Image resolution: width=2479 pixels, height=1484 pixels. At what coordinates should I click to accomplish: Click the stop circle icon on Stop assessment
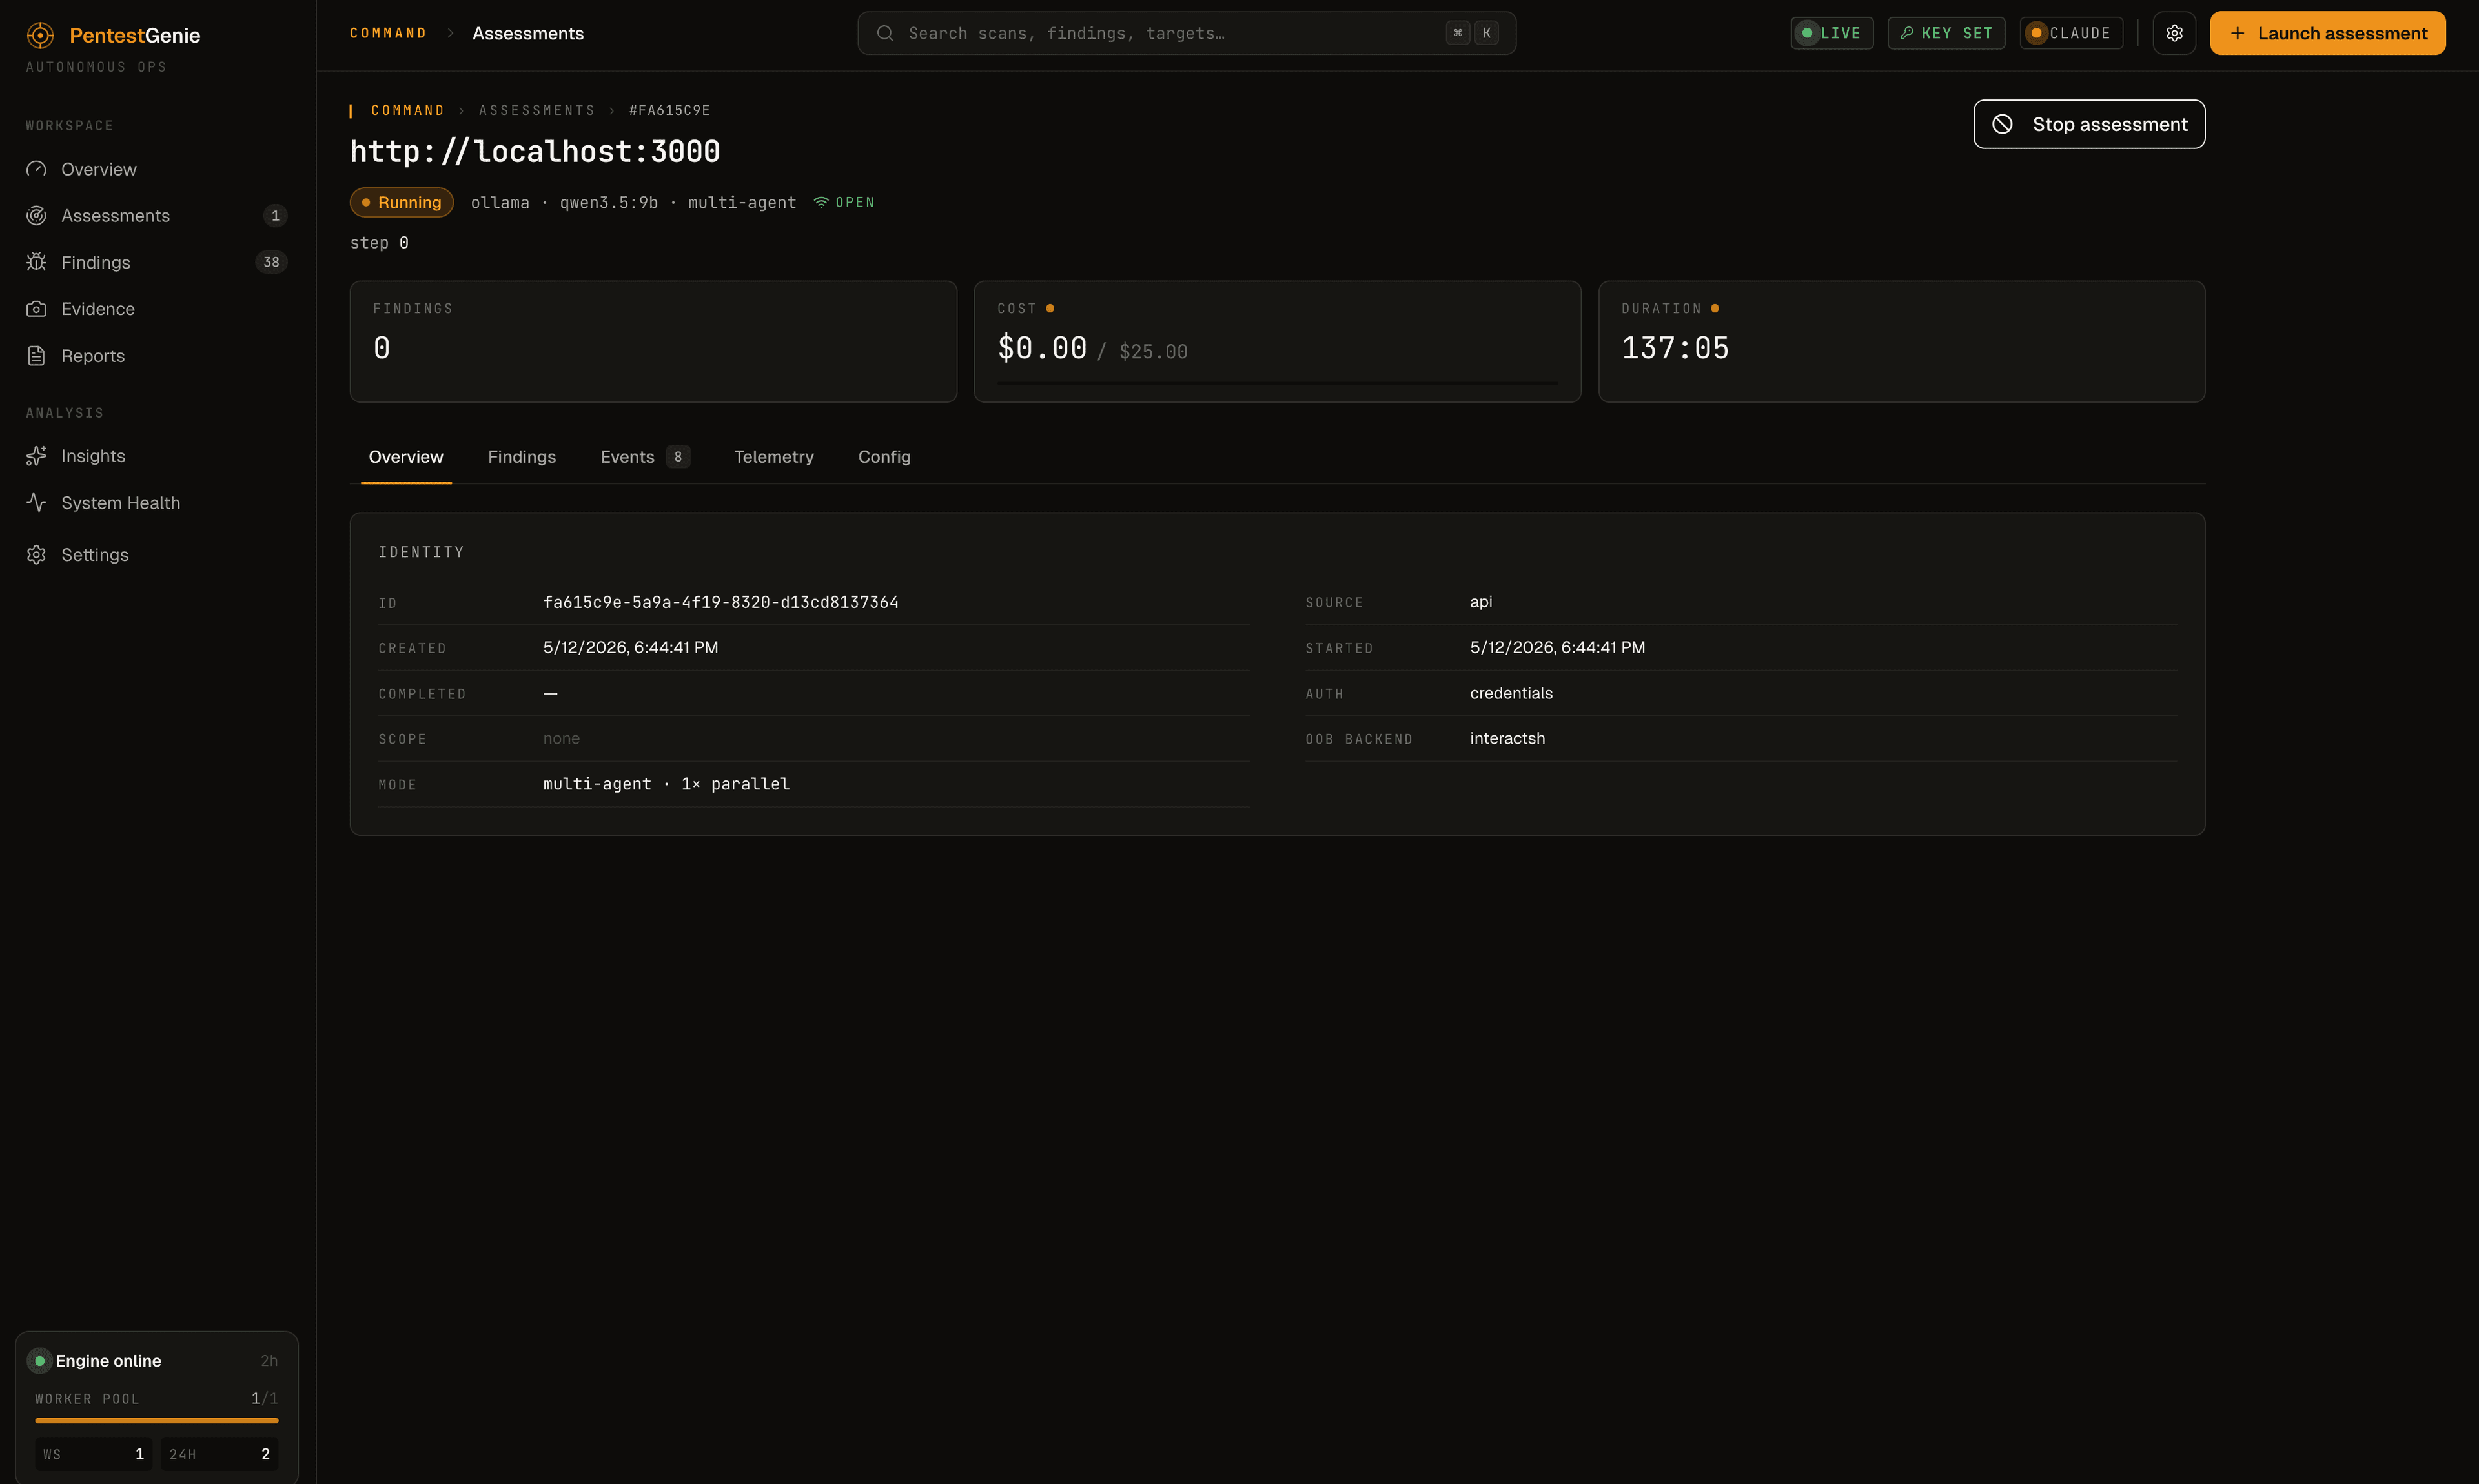coord(2002,124)
